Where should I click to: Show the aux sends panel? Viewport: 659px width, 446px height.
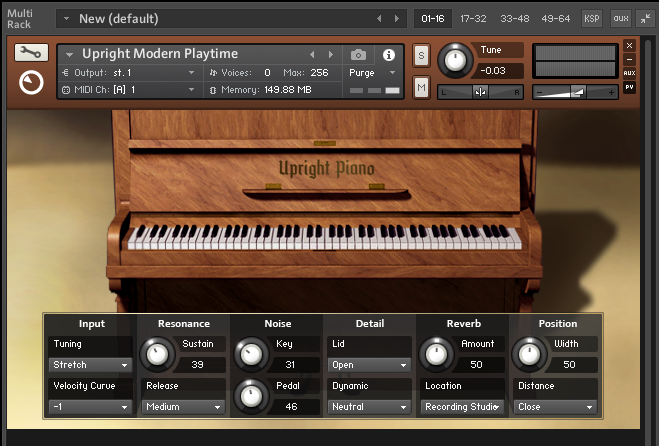tap(621, 18)
